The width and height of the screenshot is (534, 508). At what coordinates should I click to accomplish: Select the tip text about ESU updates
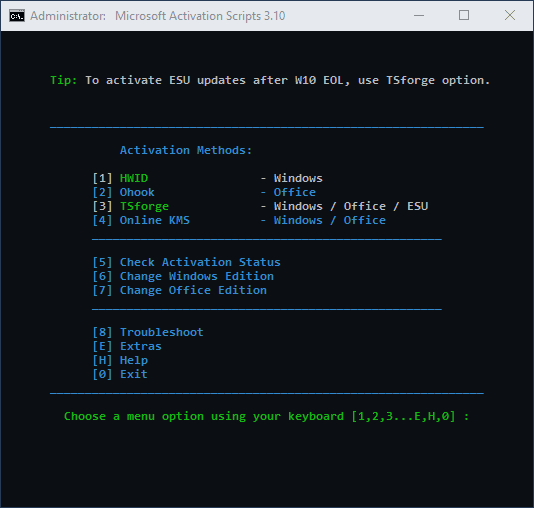[287, 81]
